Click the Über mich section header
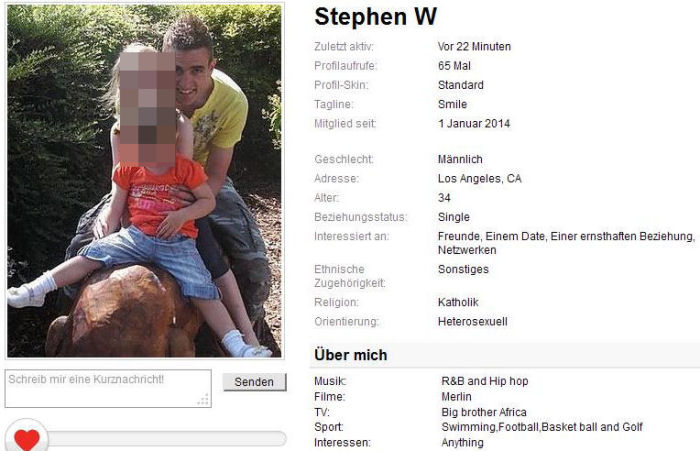700x451 pixels. [350, 355]
